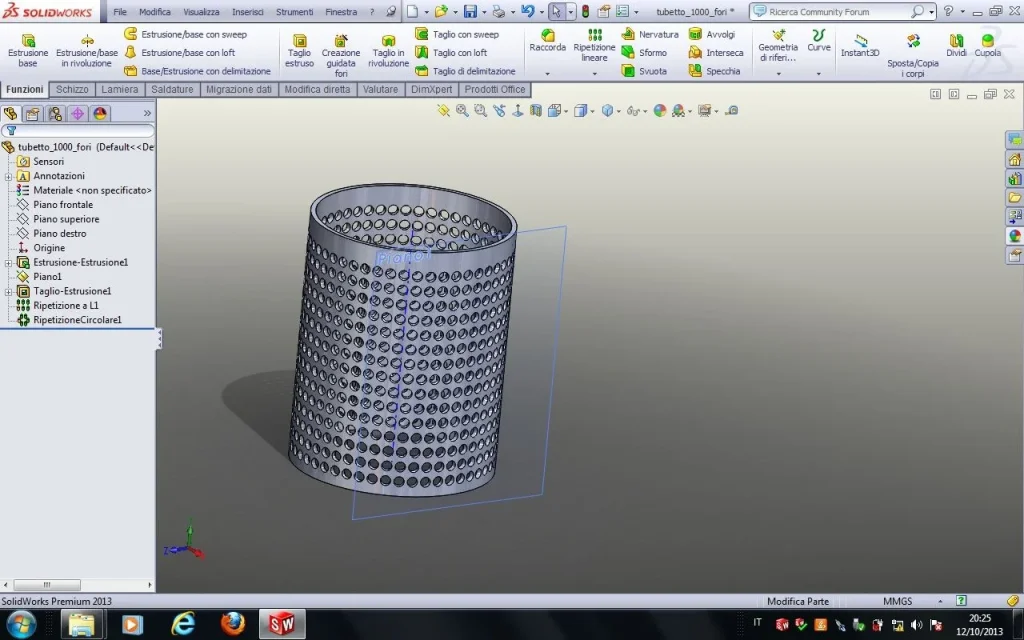Choose Estrusione/base con loft

[180, 52]
